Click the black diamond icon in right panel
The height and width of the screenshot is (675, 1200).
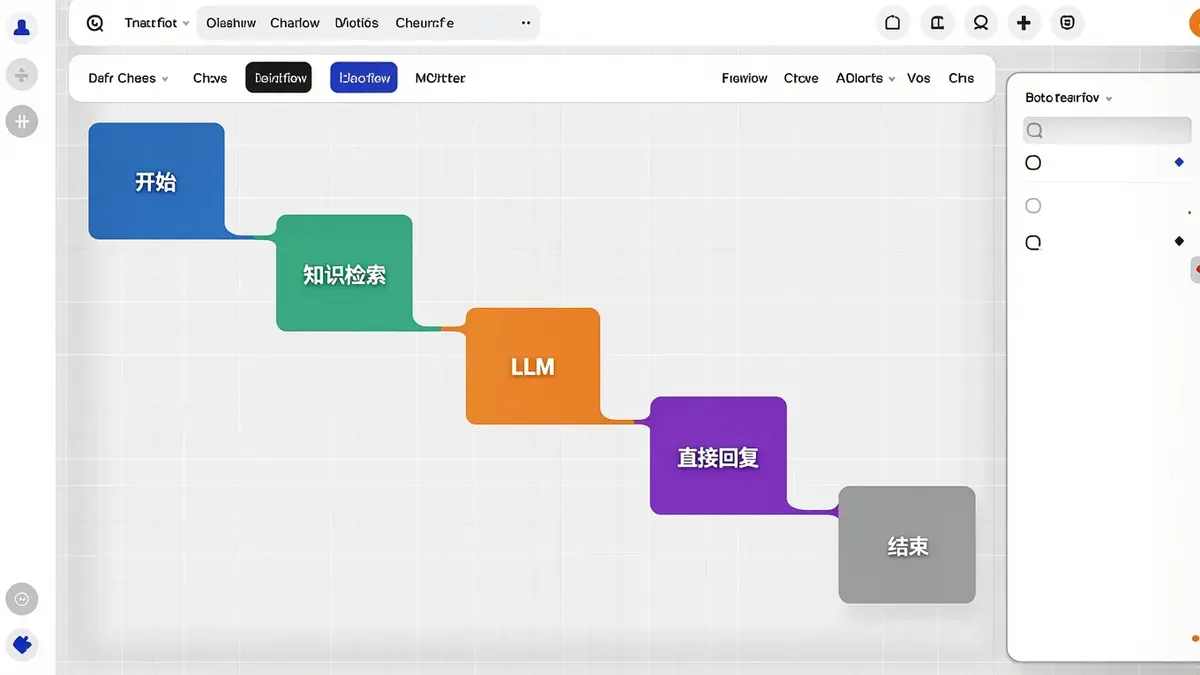point(1179,241)
